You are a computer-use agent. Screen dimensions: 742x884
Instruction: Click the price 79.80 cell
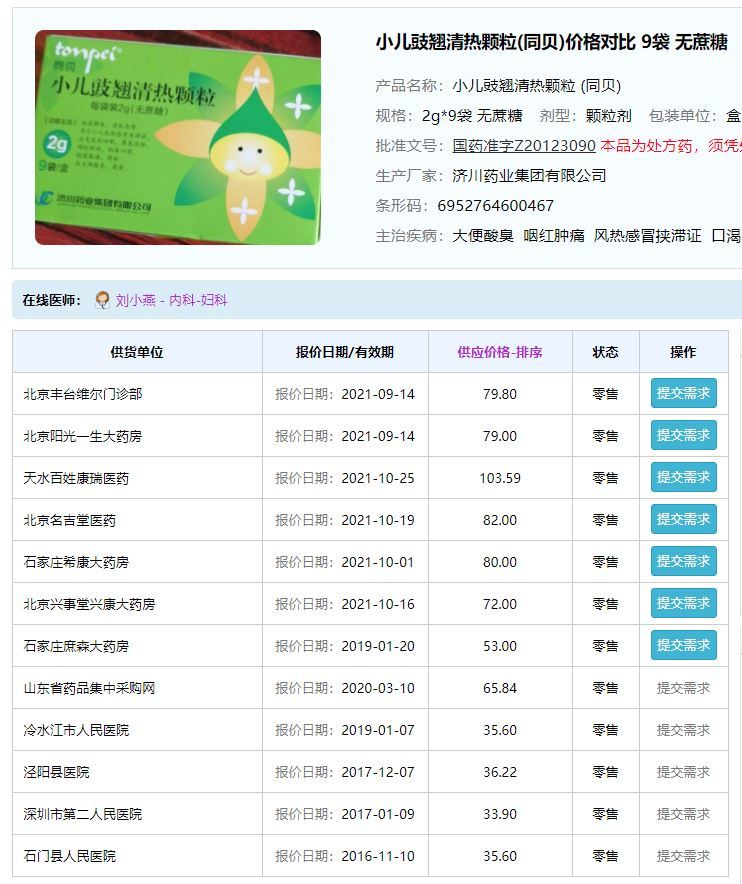click(500, 394)
